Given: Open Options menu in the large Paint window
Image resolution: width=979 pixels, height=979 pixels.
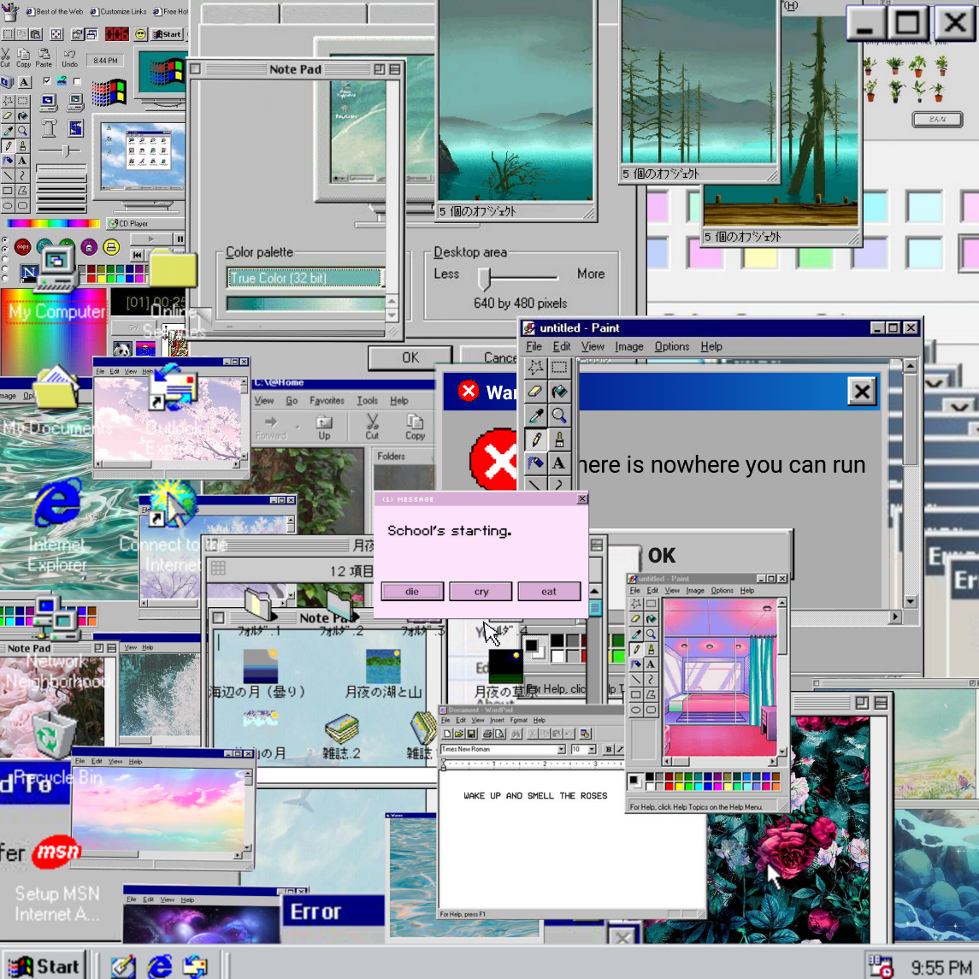Looking at the screenshot, I should [x=672, y=347].
